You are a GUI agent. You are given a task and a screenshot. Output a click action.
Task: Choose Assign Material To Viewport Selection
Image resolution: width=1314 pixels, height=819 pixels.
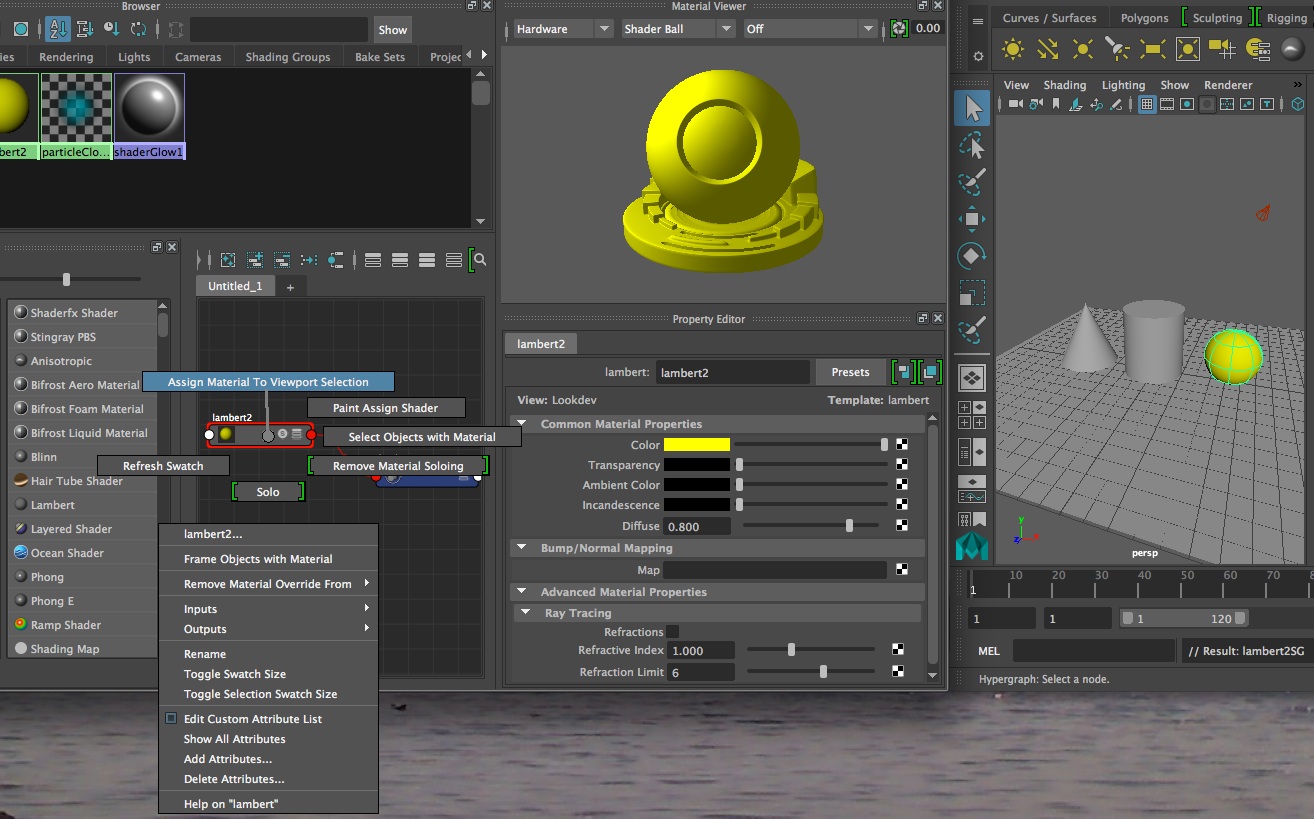268,382
